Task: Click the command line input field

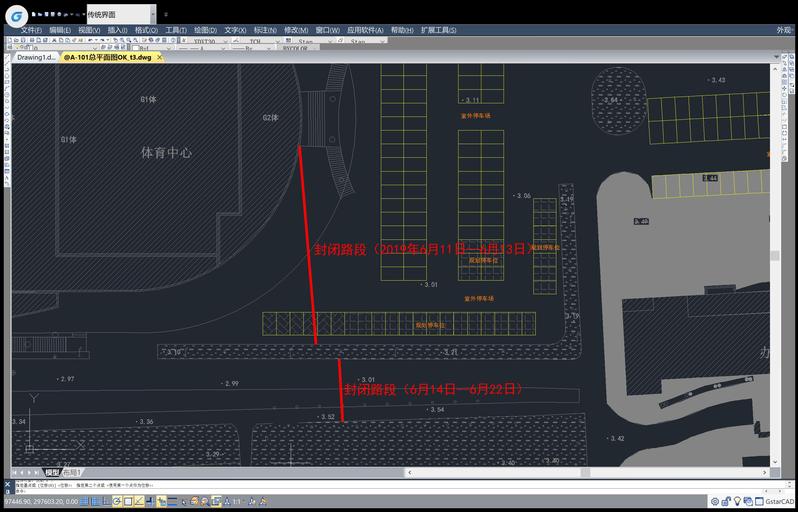Action: pos(300,490)
